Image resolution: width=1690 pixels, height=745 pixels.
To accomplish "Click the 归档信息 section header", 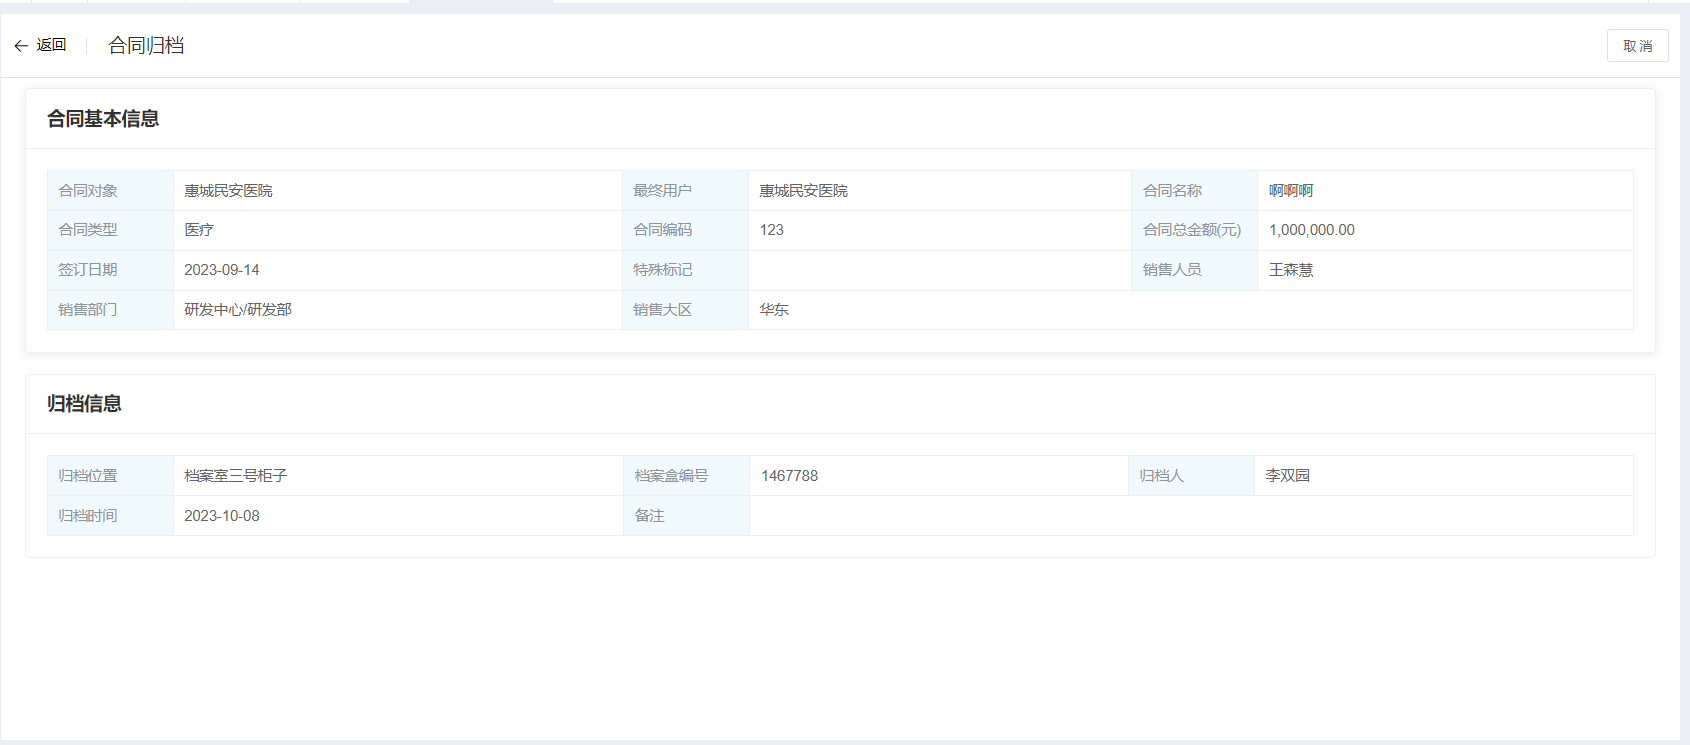I will [84, 404].
